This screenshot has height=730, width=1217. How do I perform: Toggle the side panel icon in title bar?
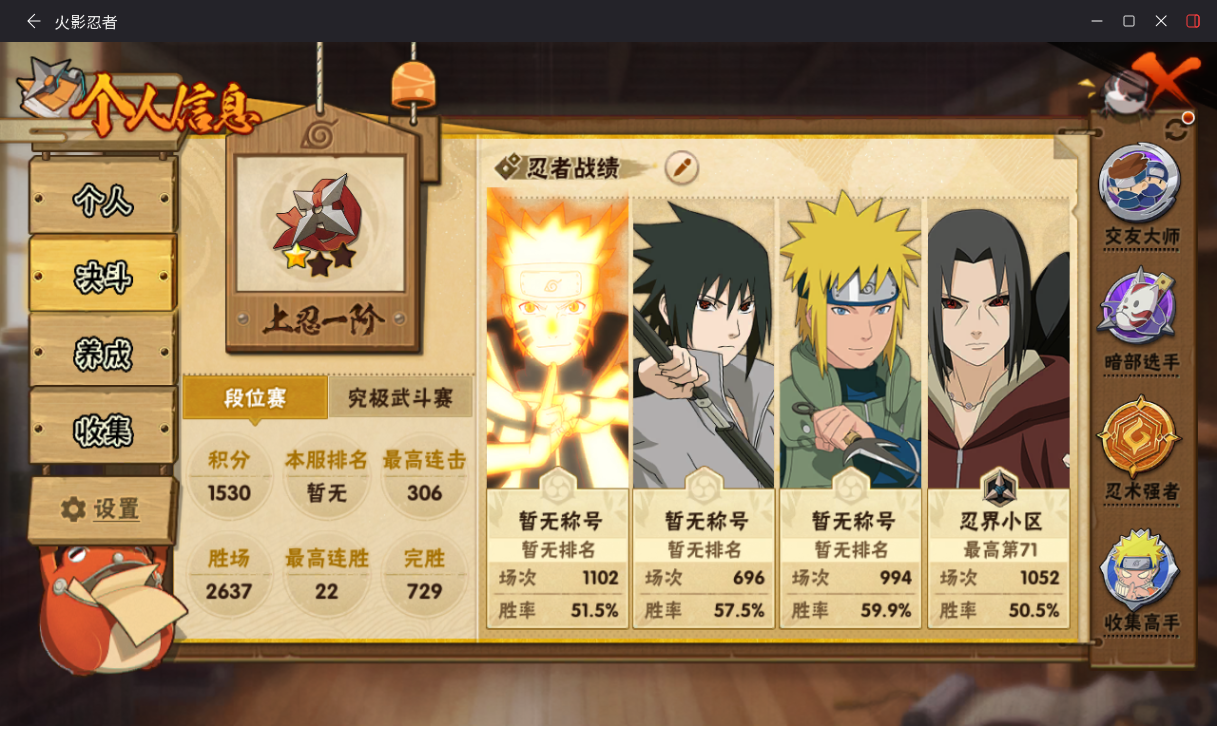pyautogui.click(x=1193, y=21)
